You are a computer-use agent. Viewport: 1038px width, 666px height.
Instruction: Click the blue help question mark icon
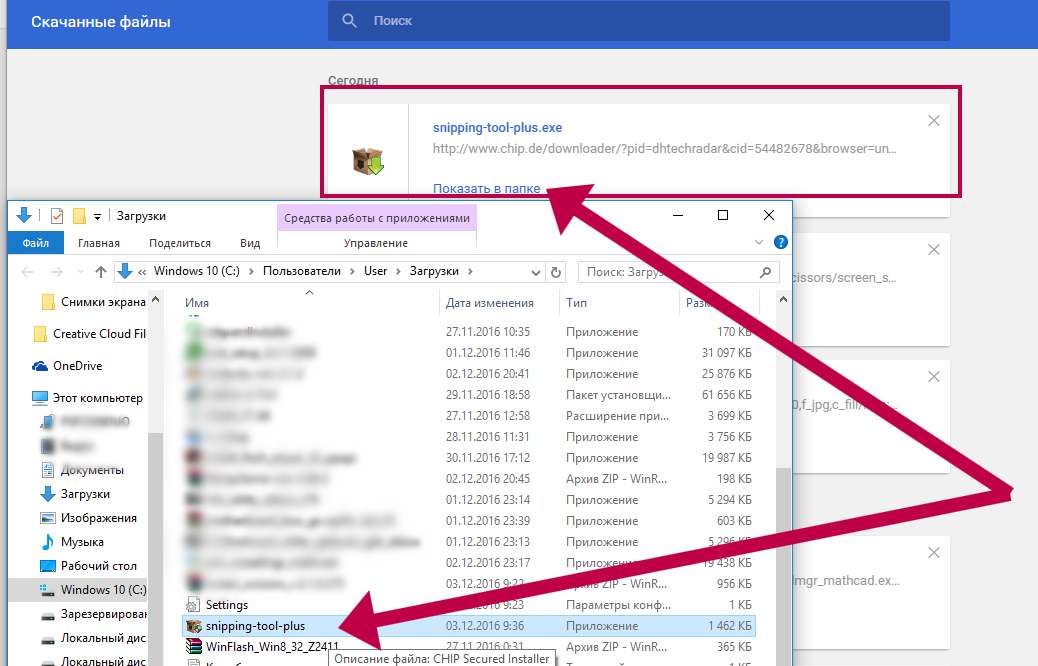click(x=780, y=242)
